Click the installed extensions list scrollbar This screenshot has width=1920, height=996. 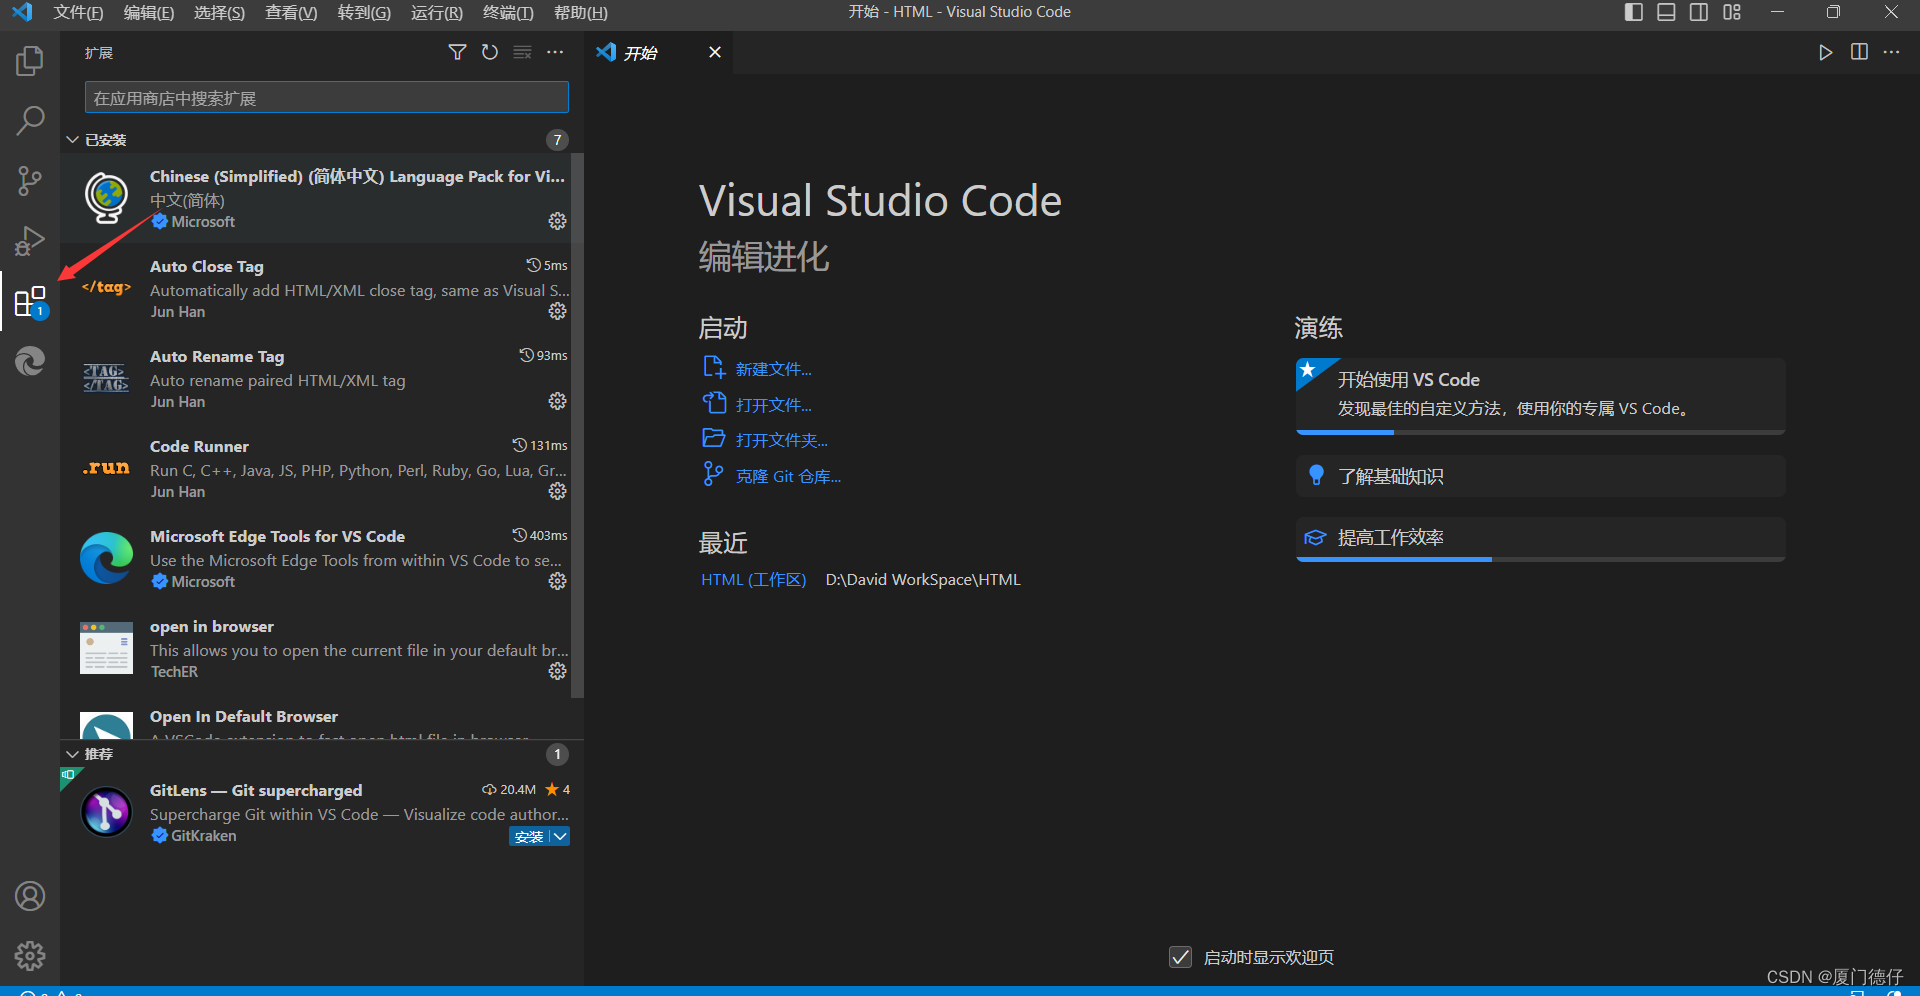coord(576,425)
